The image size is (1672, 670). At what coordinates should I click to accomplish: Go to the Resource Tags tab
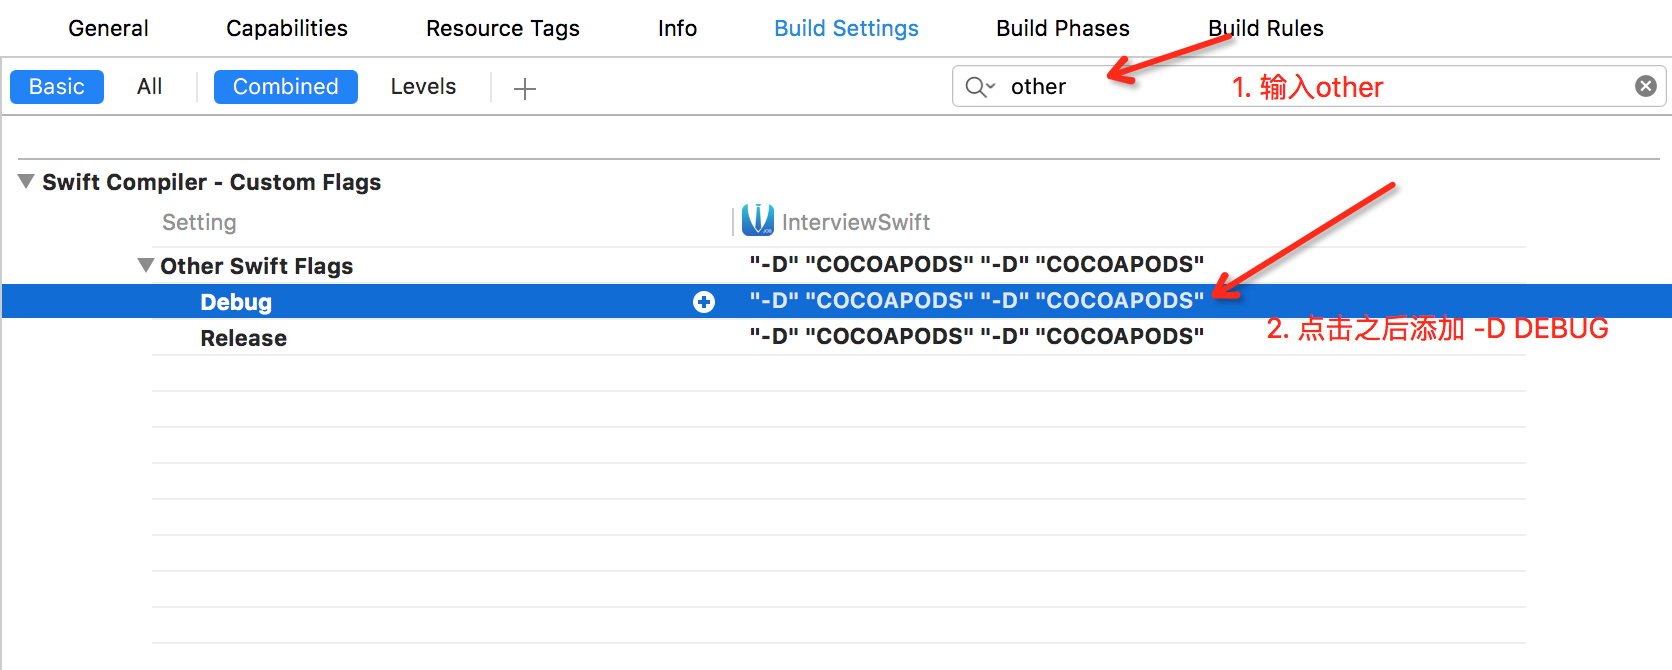tap(503, 28)
